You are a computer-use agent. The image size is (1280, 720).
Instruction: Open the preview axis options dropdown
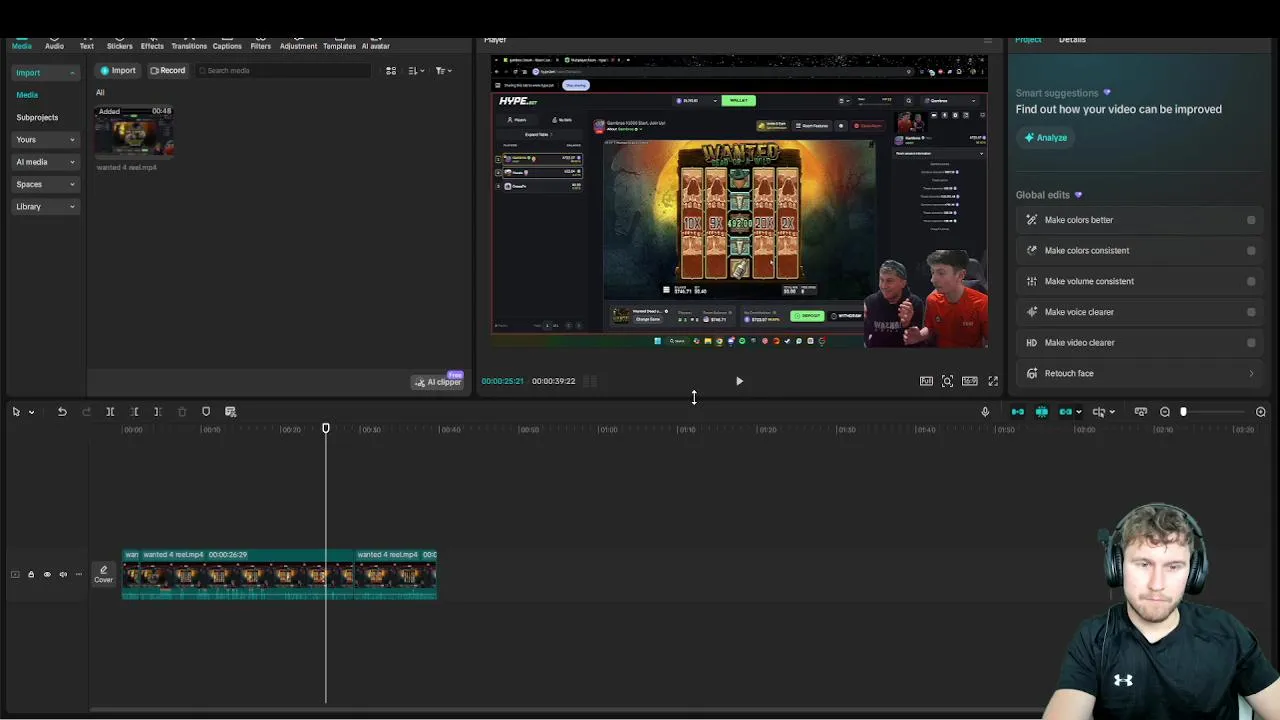1112,412
